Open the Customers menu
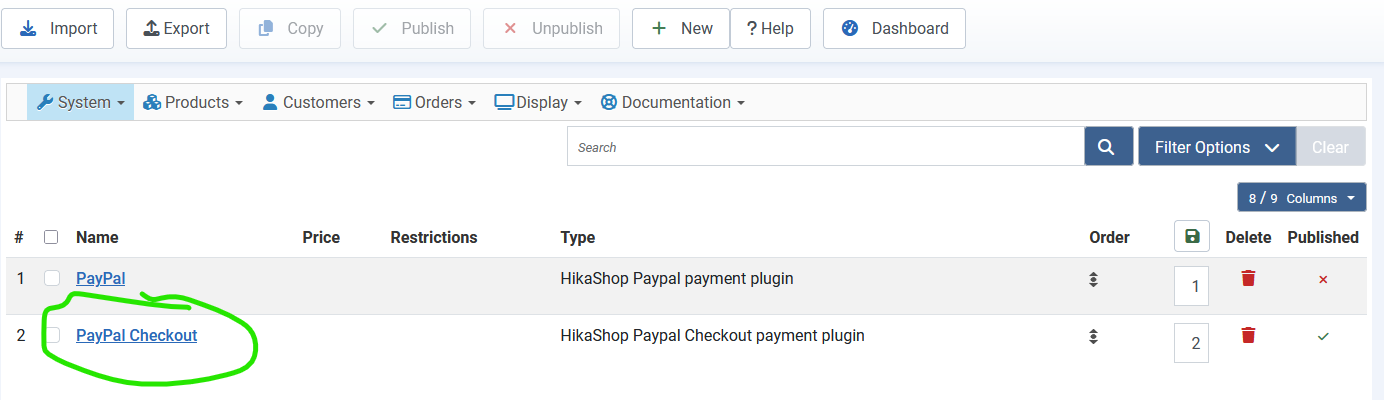The height and width of the screenshot is (400, 1384). click(x=318, y=102)
